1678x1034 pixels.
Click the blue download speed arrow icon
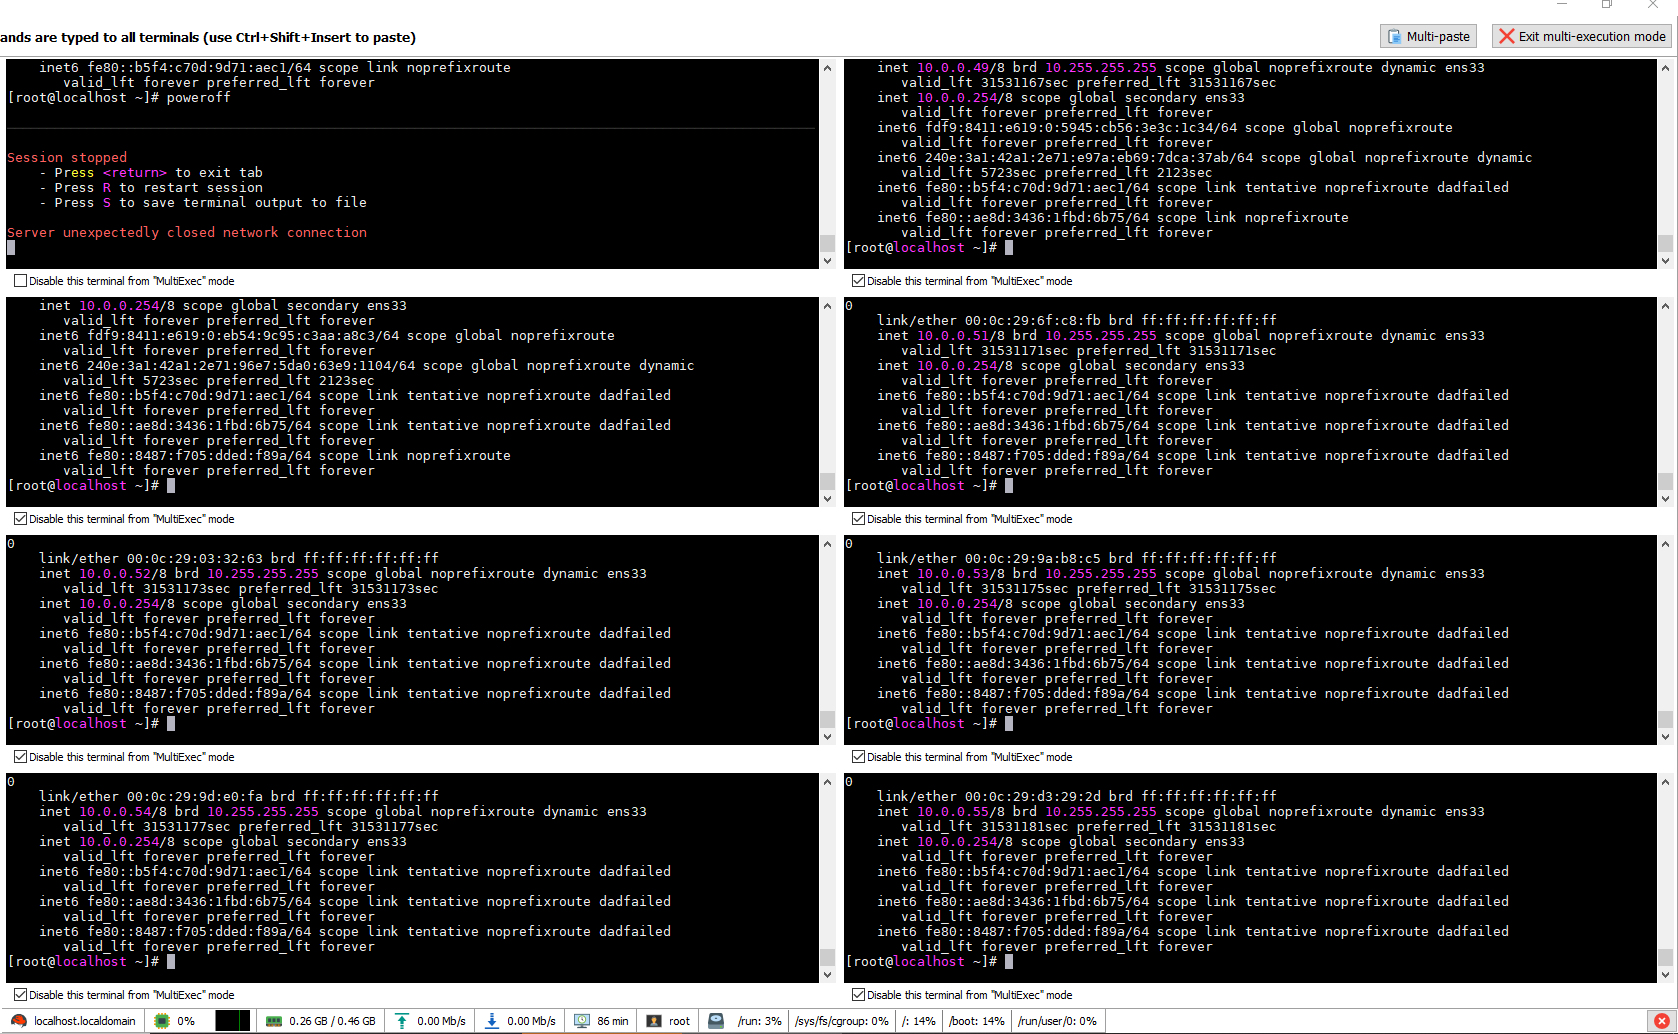point(491,1021)
